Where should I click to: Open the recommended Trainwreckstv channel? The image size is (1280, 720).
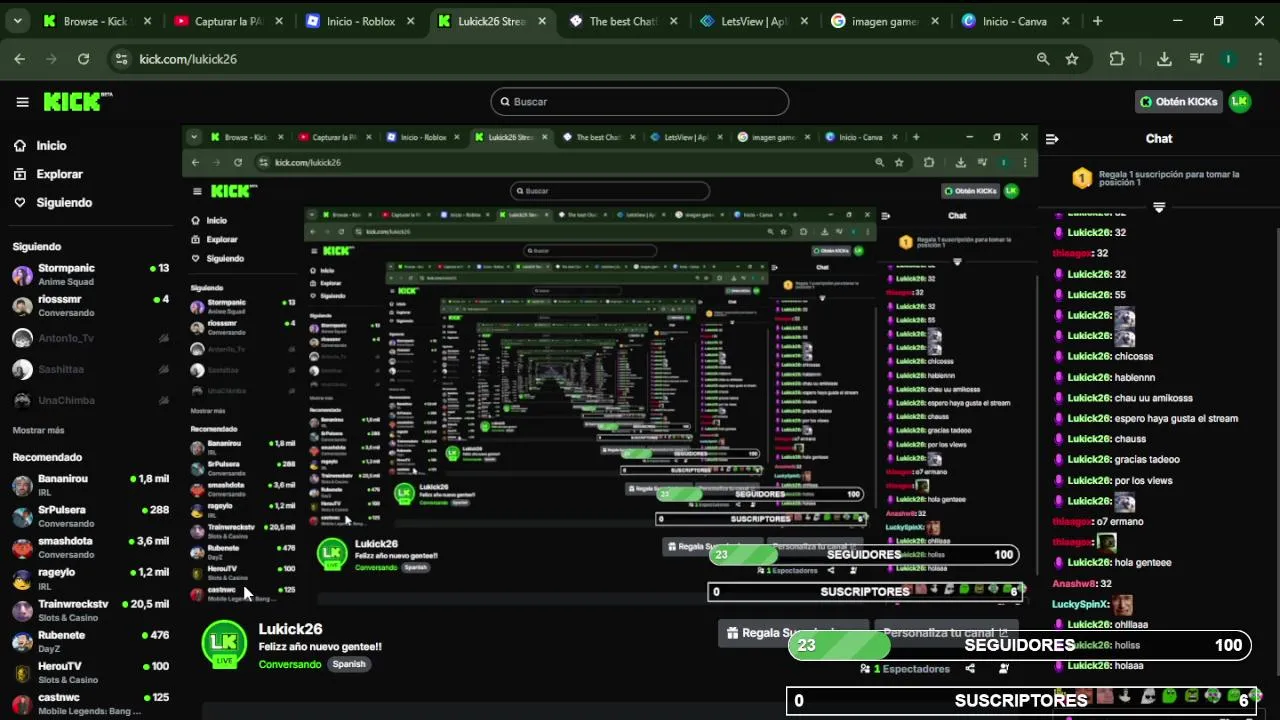(x=90, y=610)
